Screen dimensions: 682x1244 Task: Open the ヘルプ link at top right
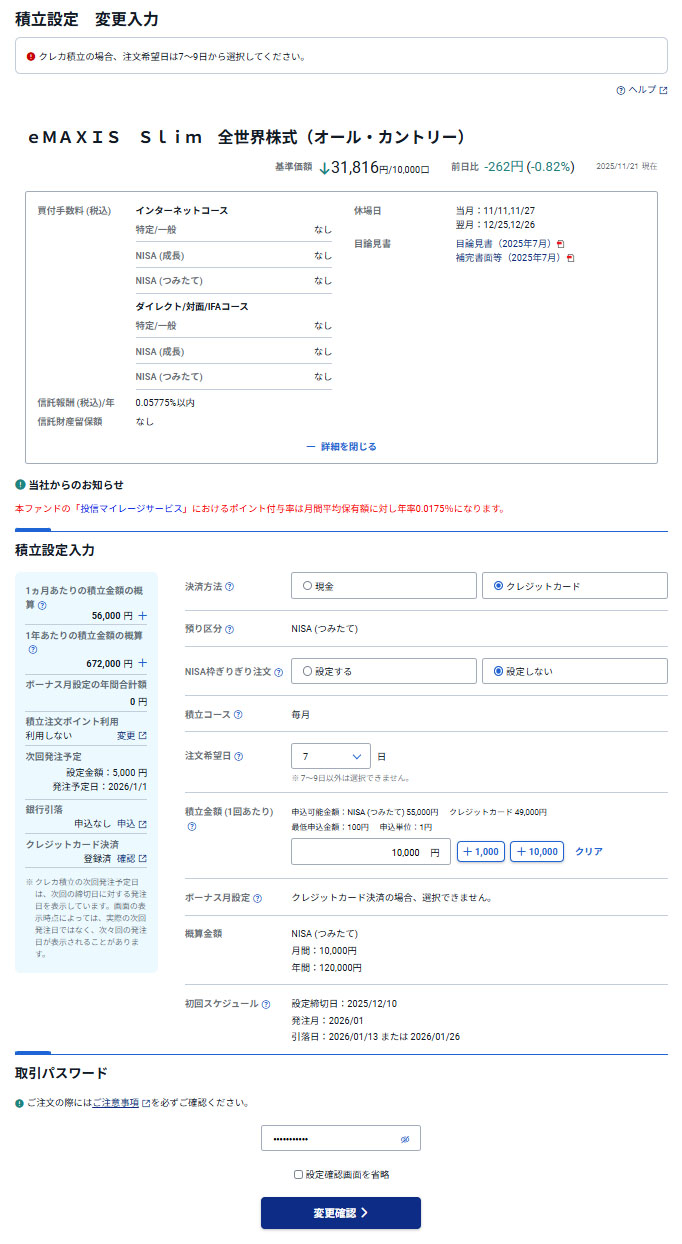click(642, 90)
